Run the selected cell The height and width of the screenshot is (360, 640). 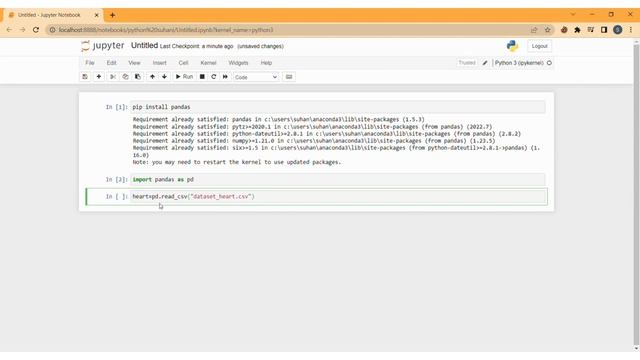184,77
